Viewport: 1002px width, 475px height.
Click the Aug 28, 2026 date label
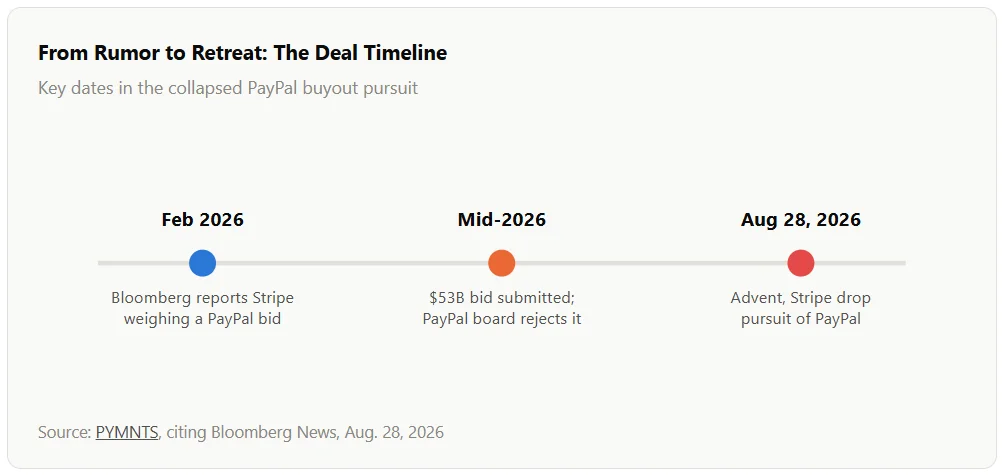pyautogui.click(x=801, y=220)
